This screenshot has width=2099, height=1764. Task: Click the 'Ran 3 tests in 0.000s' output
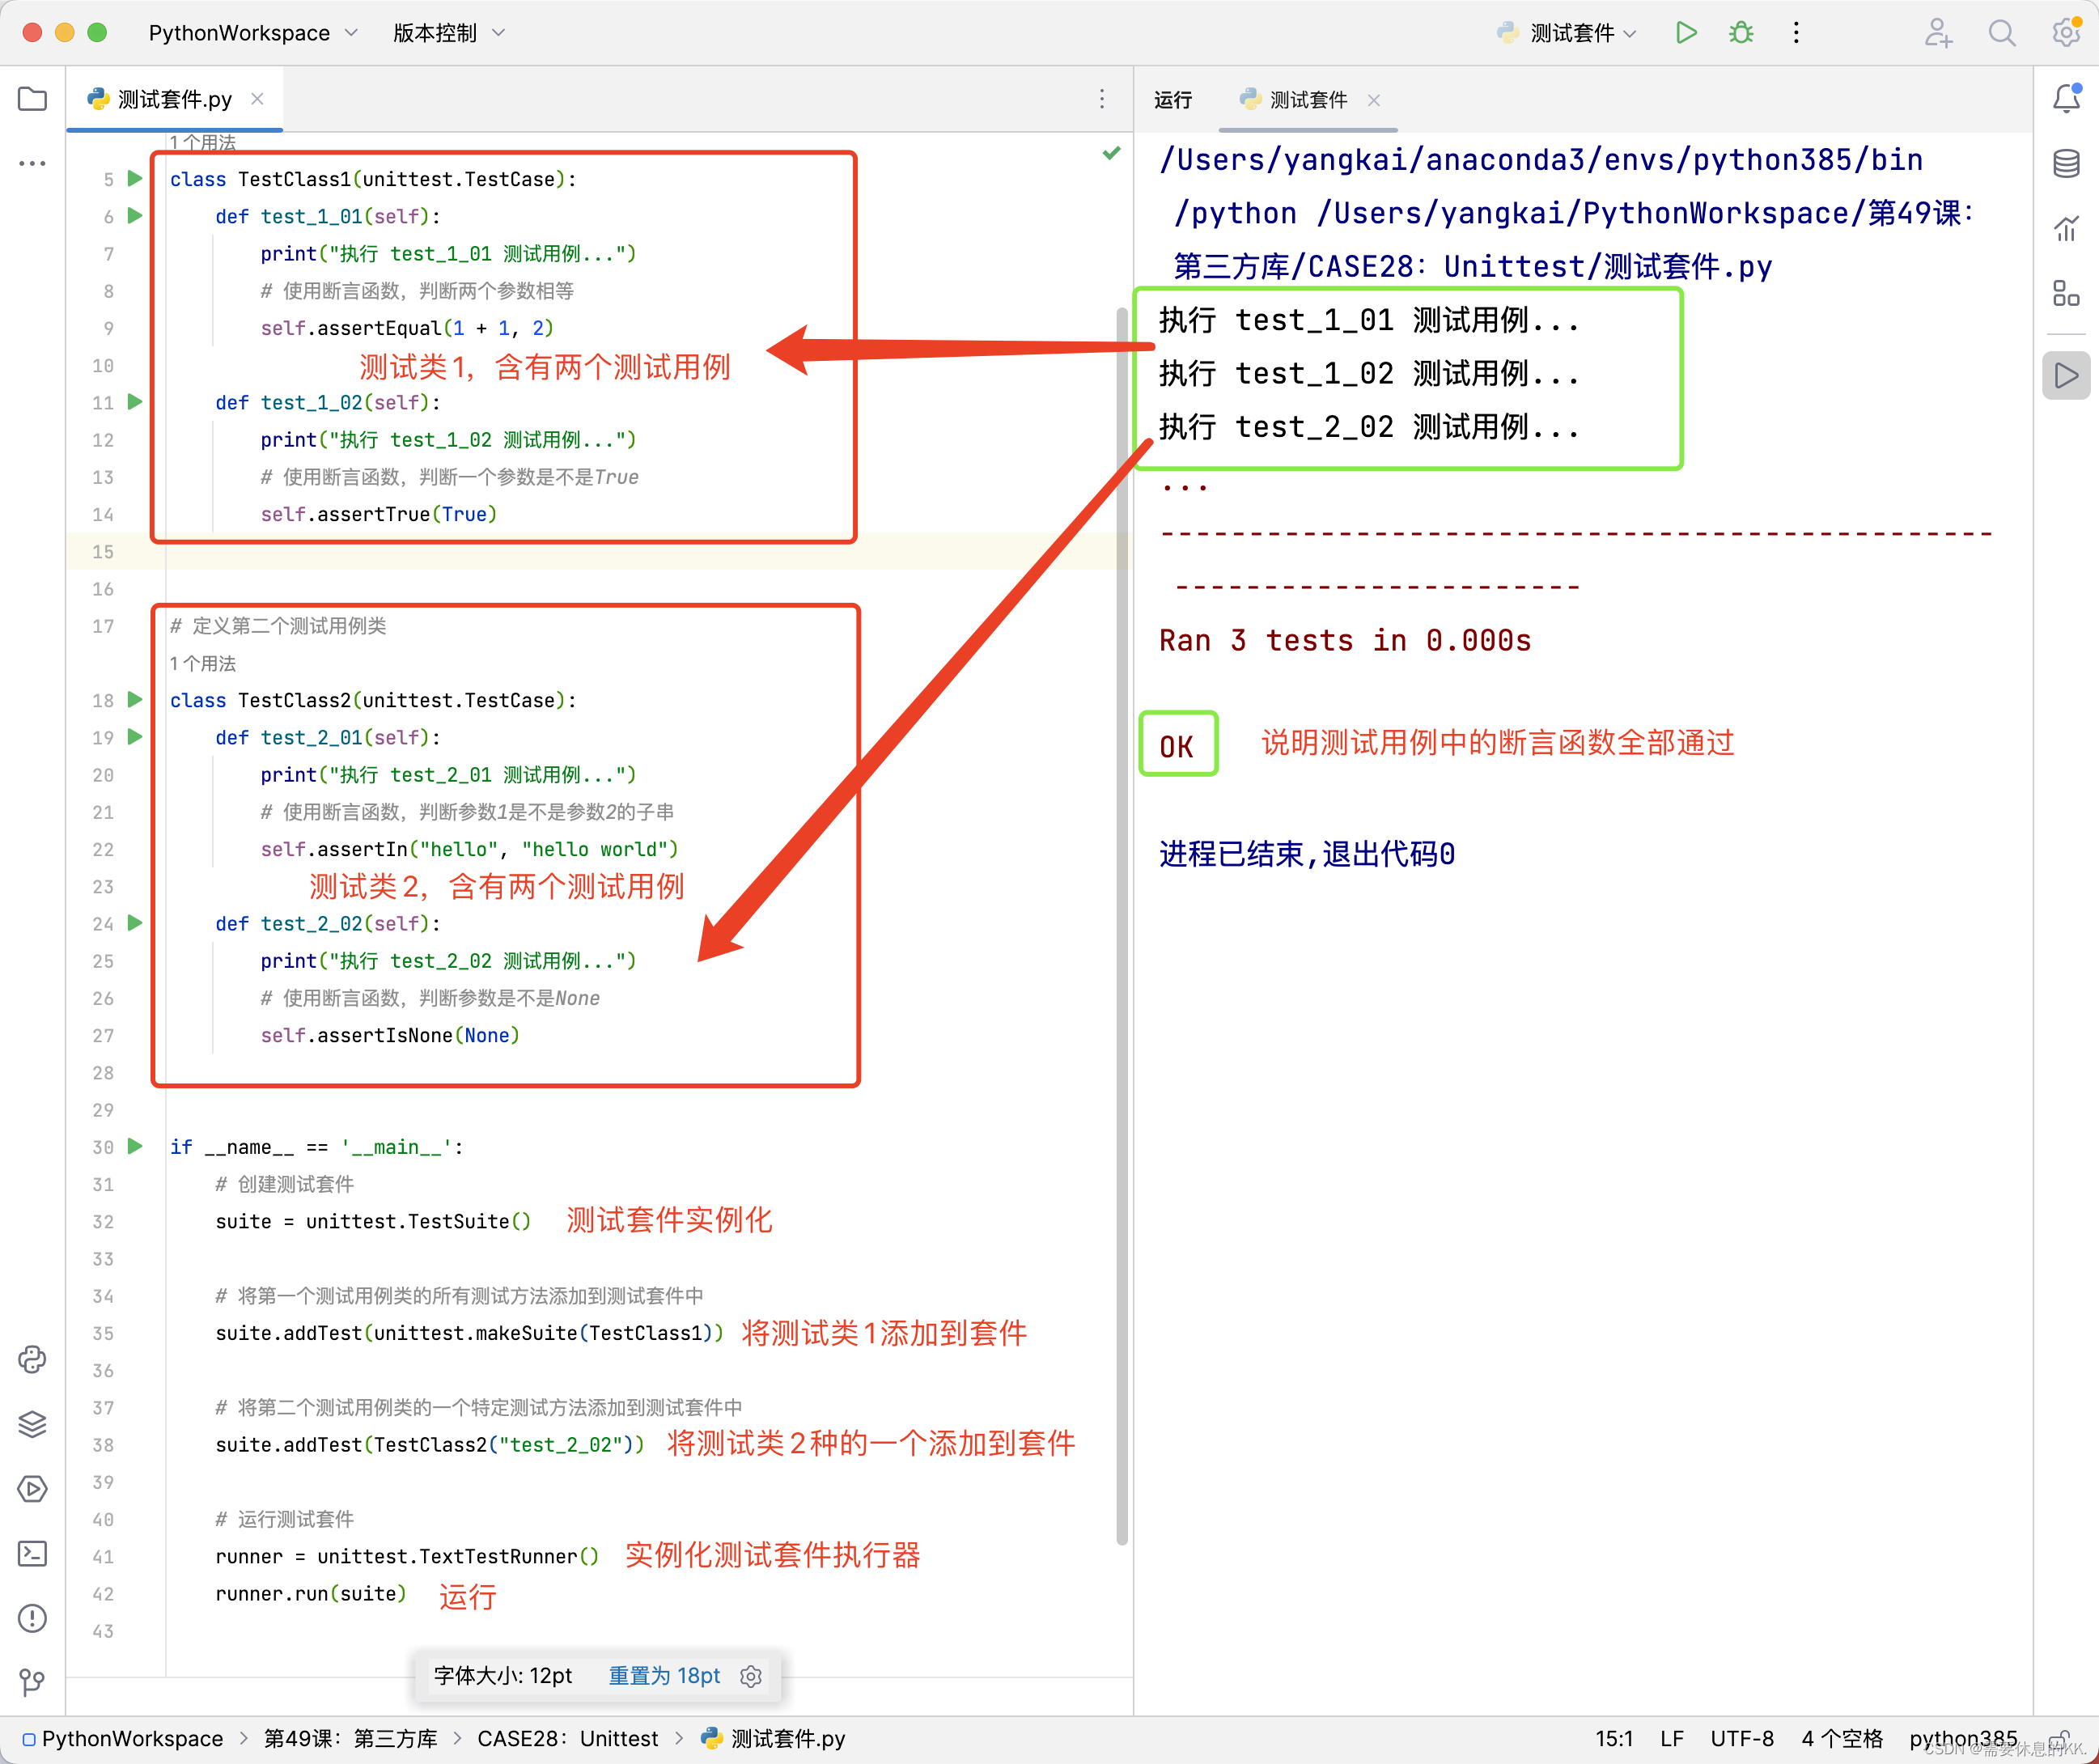(1345, 641)
